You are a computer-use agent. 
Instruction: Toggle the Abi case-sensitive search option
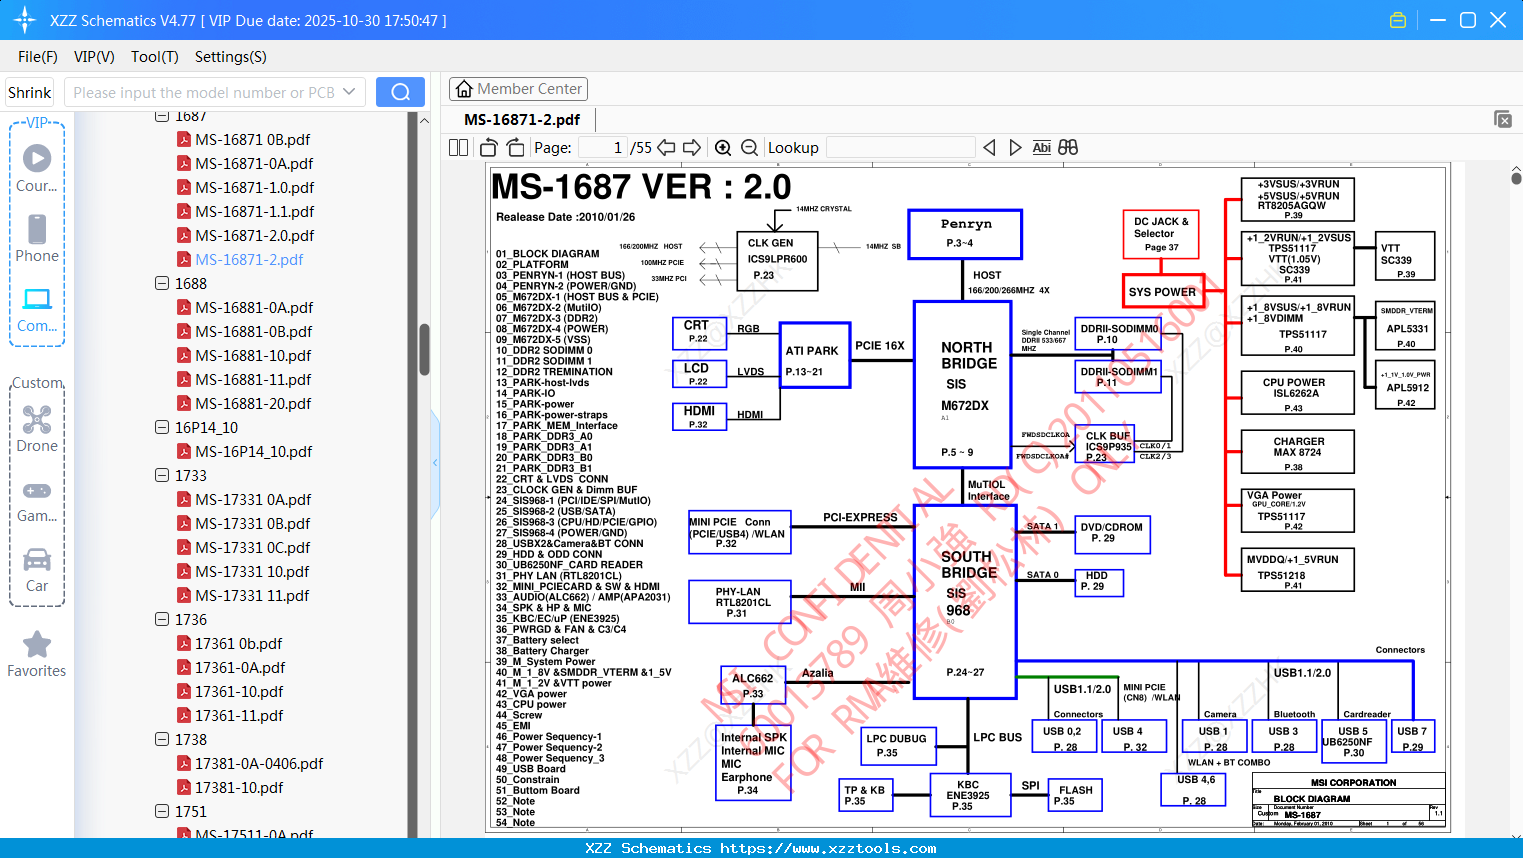click(1042, 146)
